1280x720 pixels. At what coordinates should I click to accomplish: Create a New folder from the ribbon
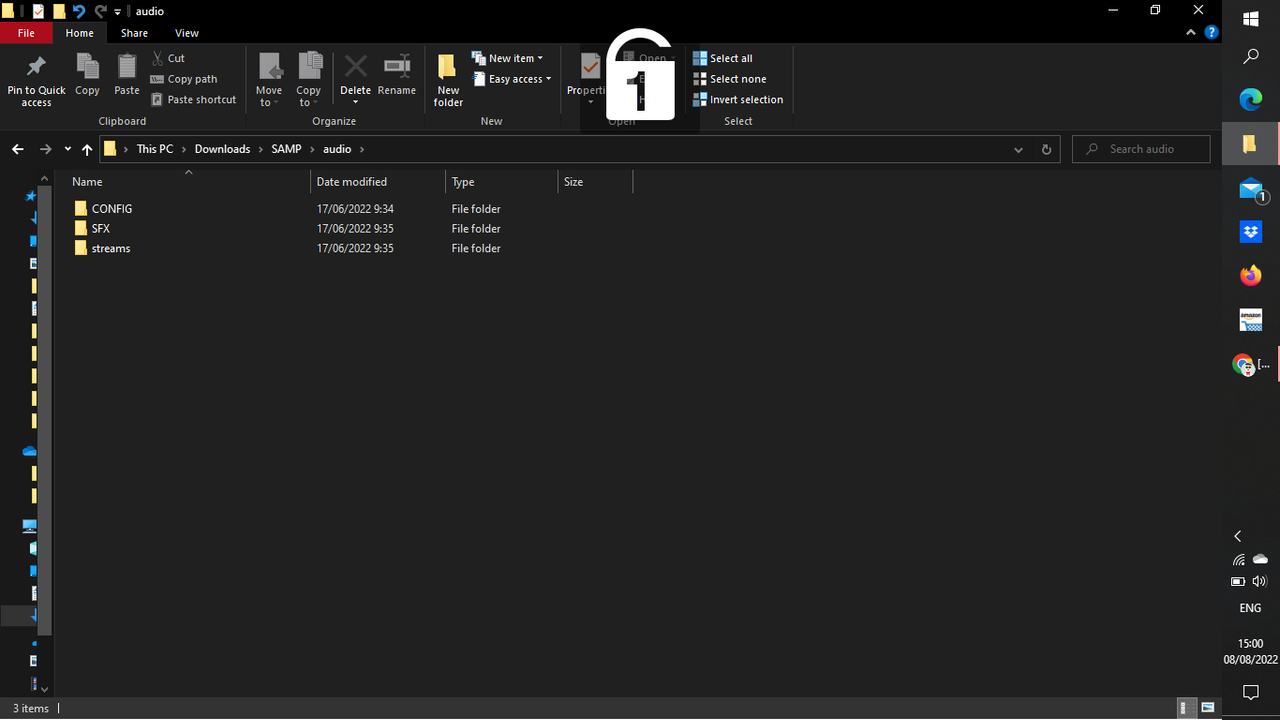[448, 80]
